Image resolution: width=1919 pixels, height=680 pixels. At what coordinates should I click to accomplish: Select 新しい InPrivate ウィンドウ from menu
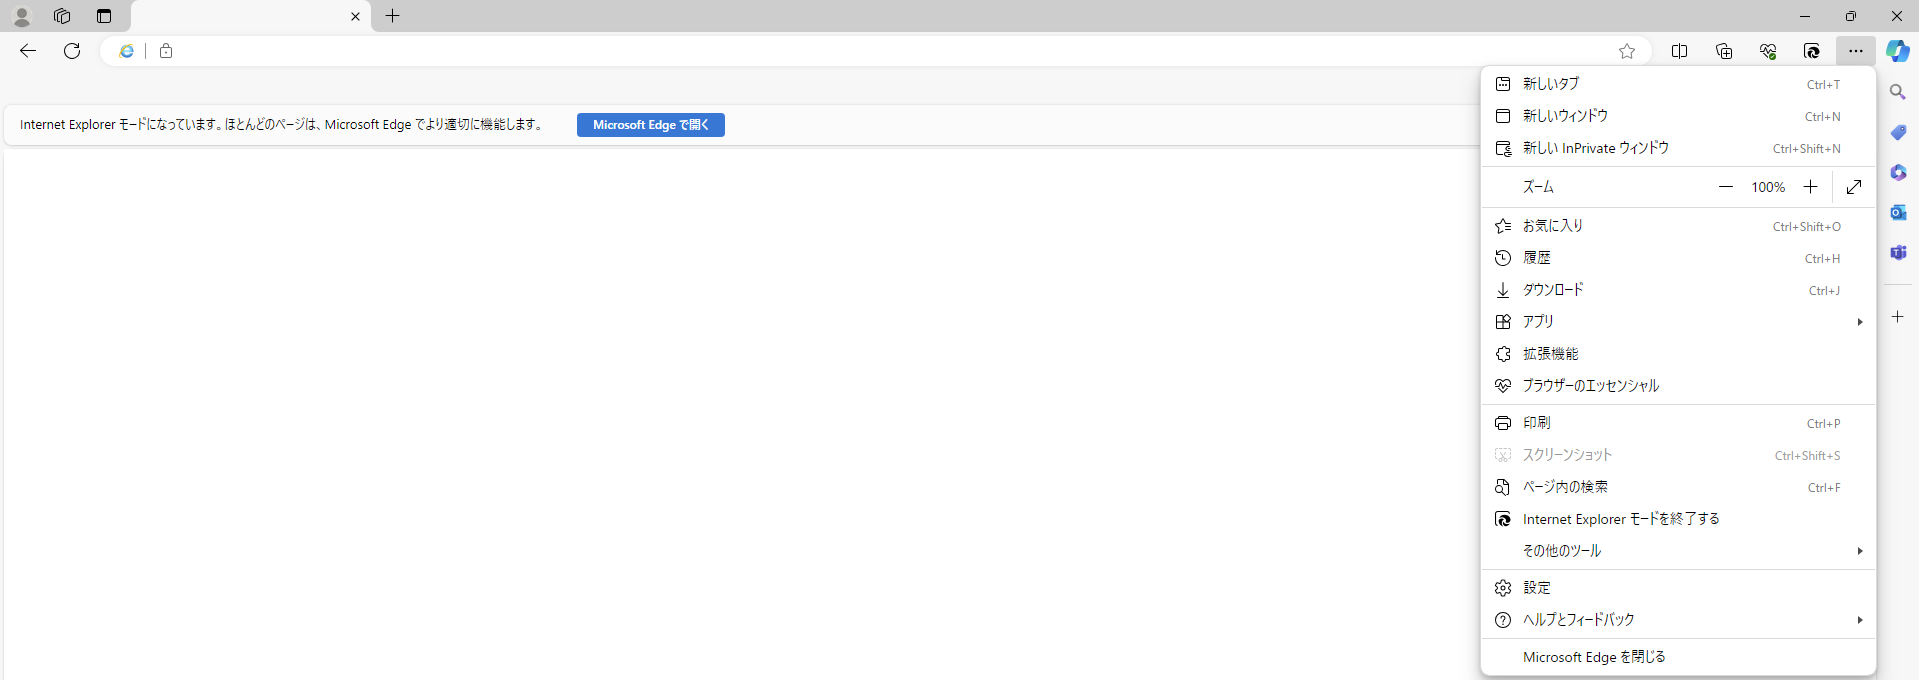coord(1595,148)
